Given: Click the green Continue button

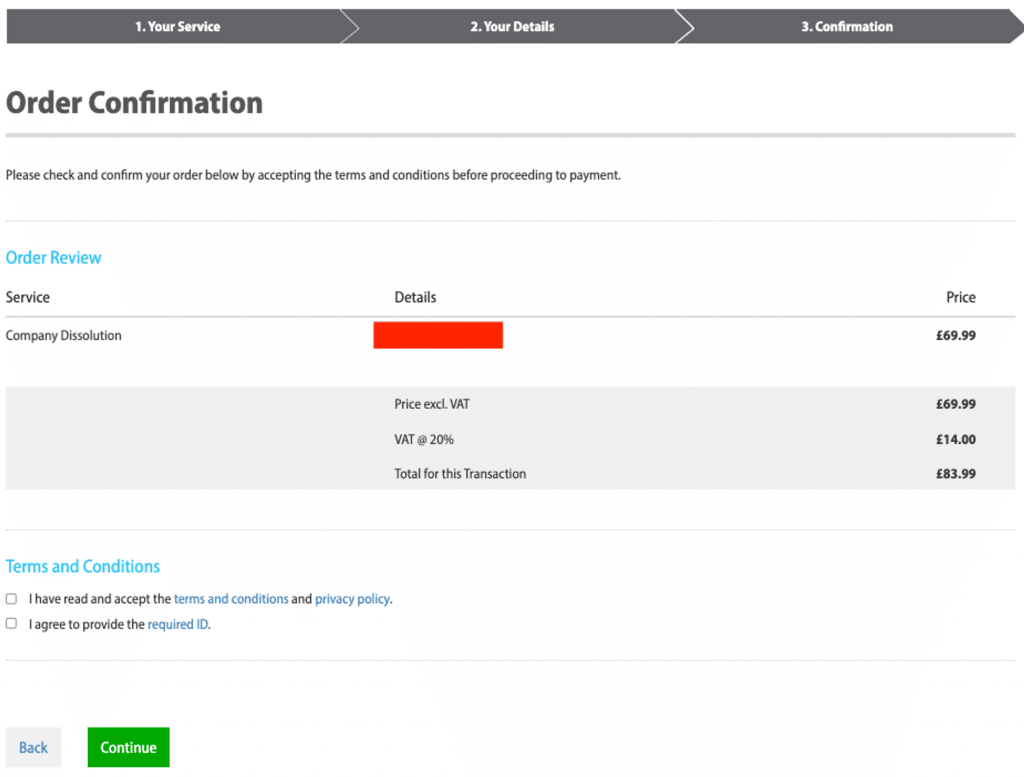Looking at the screenshot, I should [x=129, y=747].
